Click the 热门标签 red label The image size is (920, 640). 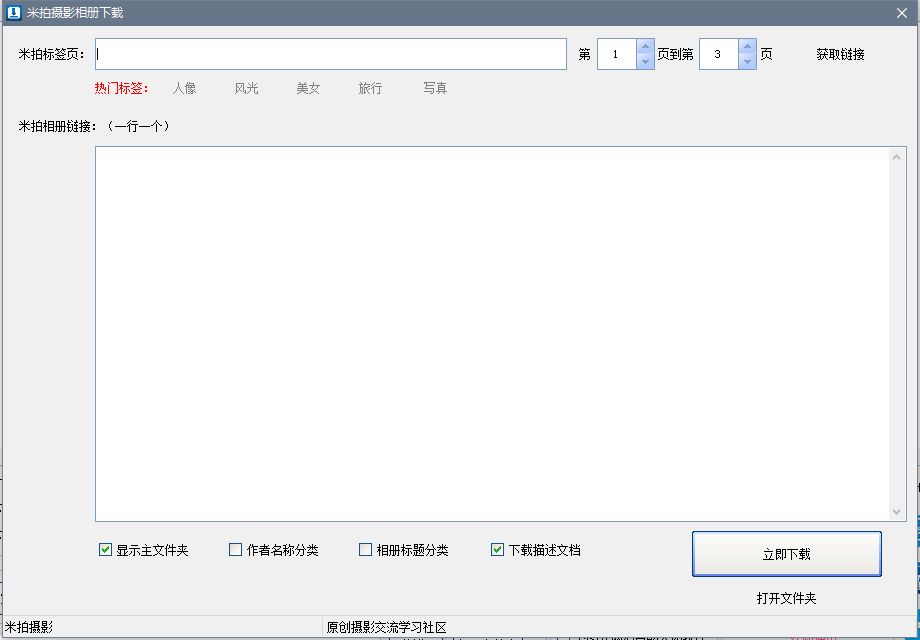[x=121, y=89]
